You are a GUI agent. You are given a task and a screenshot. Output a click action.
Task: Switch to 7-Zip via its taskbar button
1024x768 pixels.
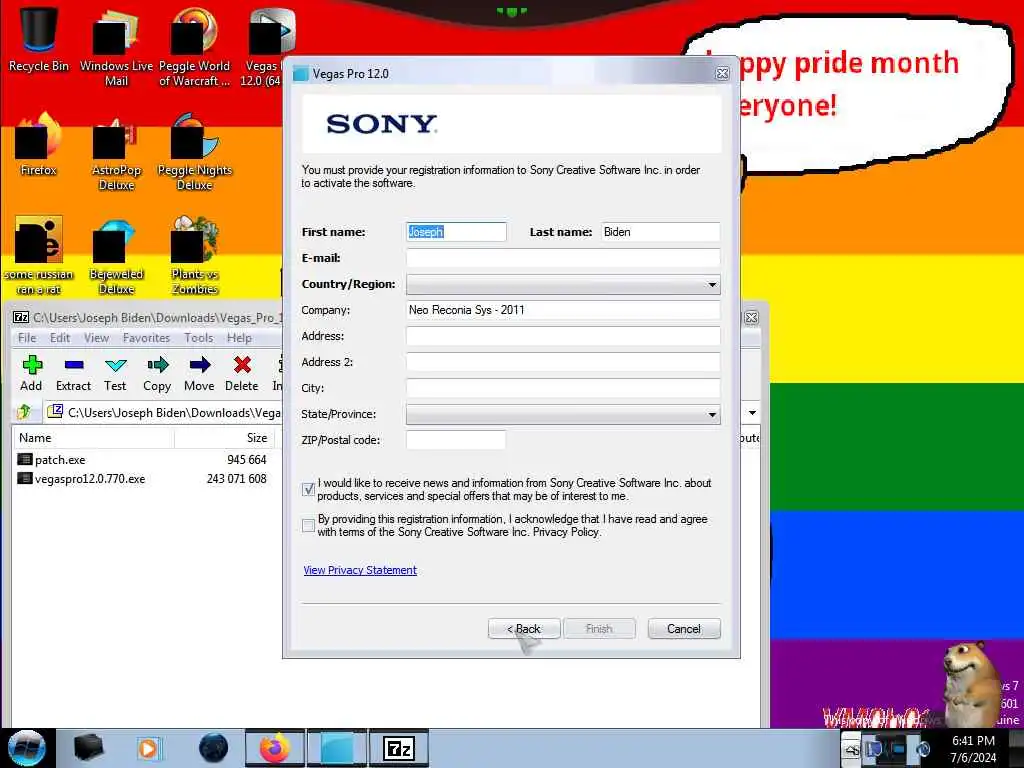click(x=399, y=748)
